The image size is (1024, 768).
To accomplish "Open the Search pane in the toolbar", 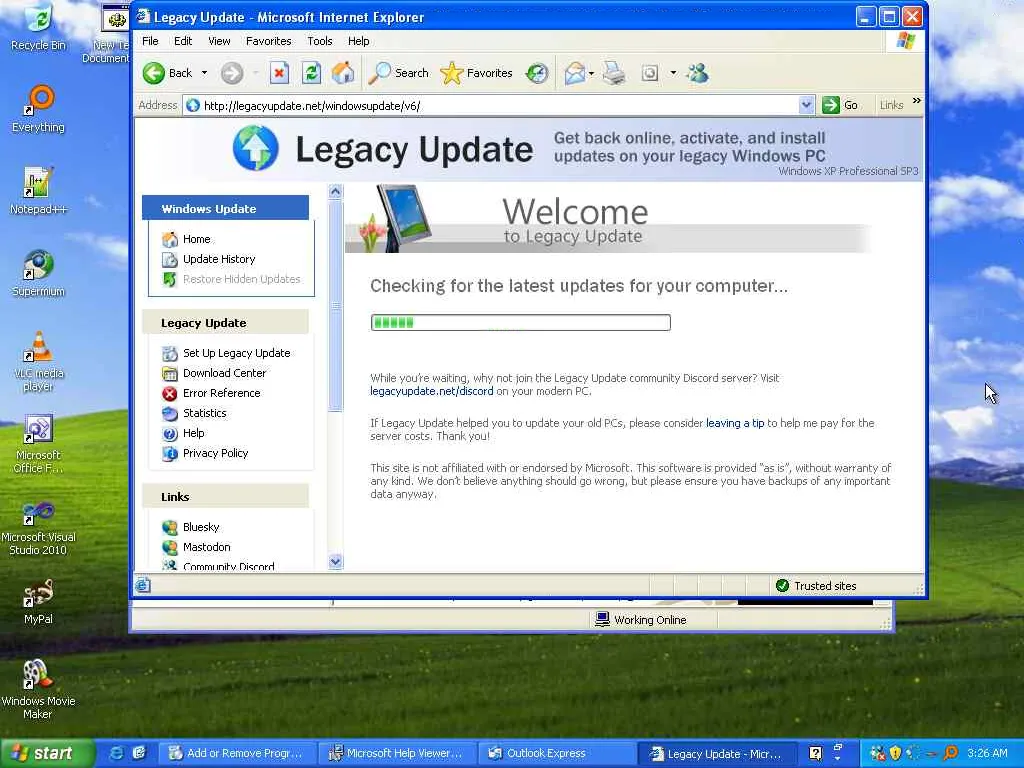I will [399, 73].
